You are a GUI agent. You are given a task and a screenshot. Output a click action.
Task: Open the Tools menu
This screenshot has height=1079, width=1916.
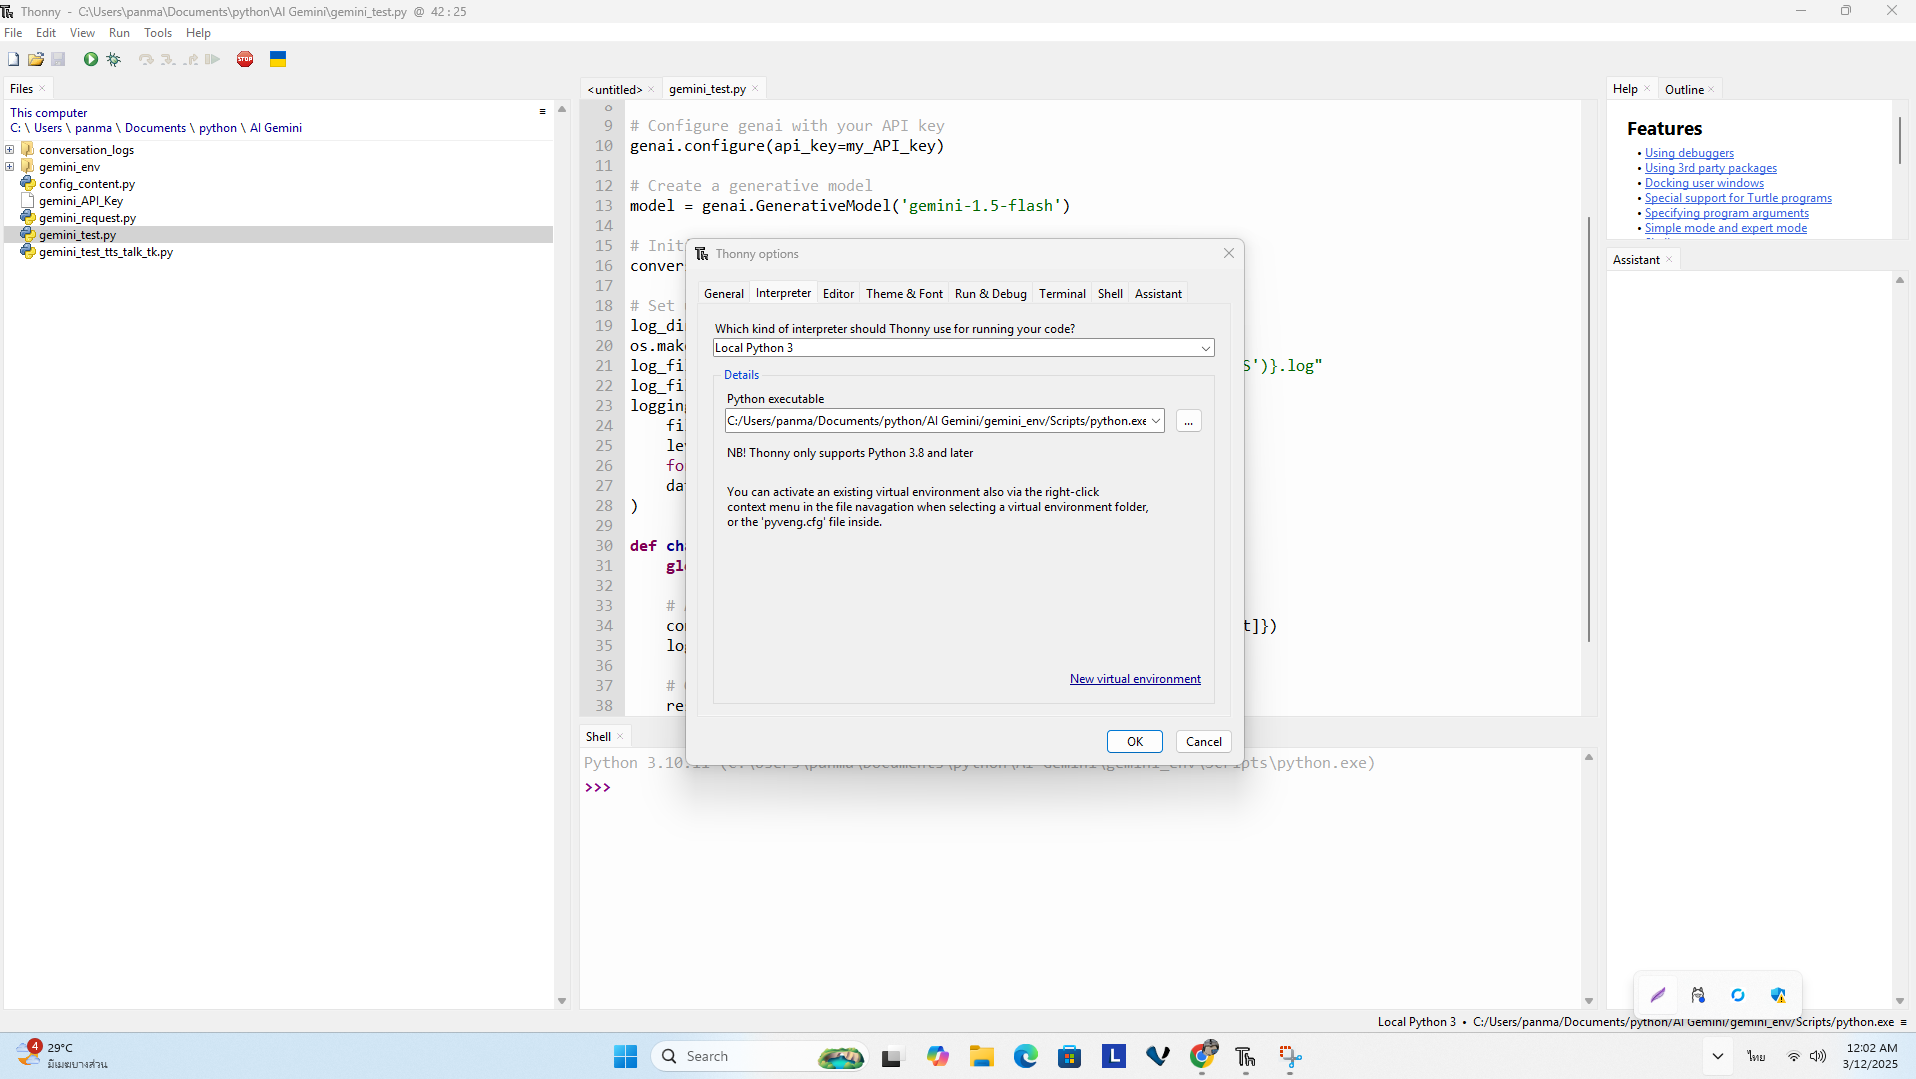coord(158,33)
